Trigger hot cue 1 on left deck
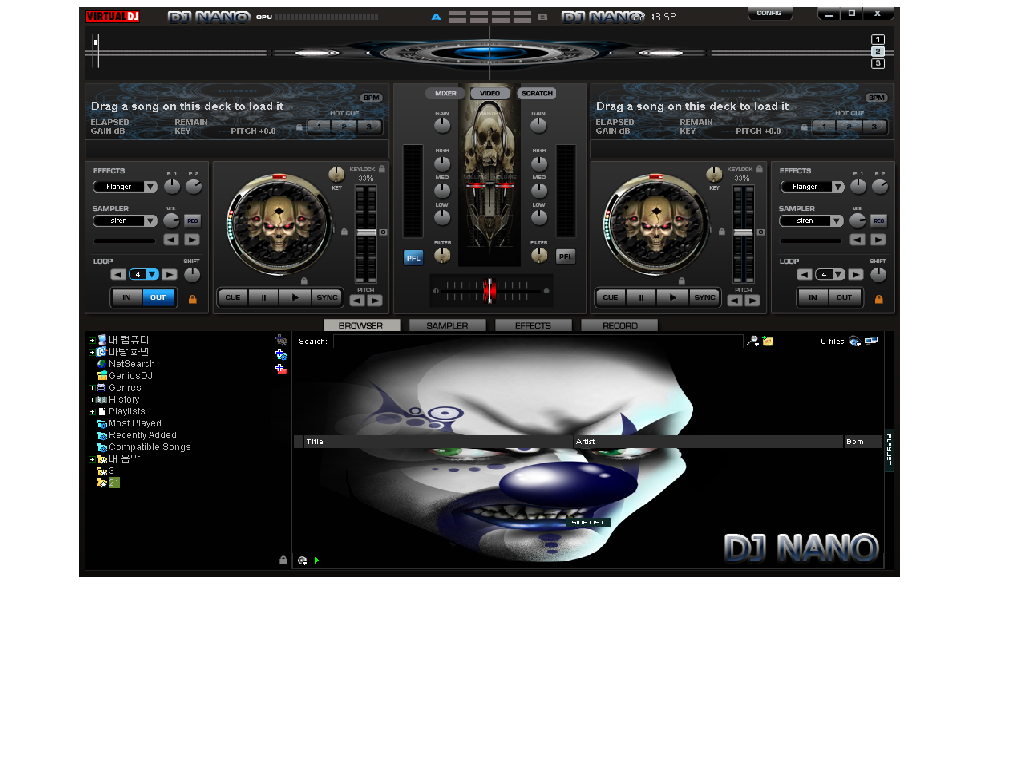Viewport: 1024px width, 768px height. click(x=319, y=127)
